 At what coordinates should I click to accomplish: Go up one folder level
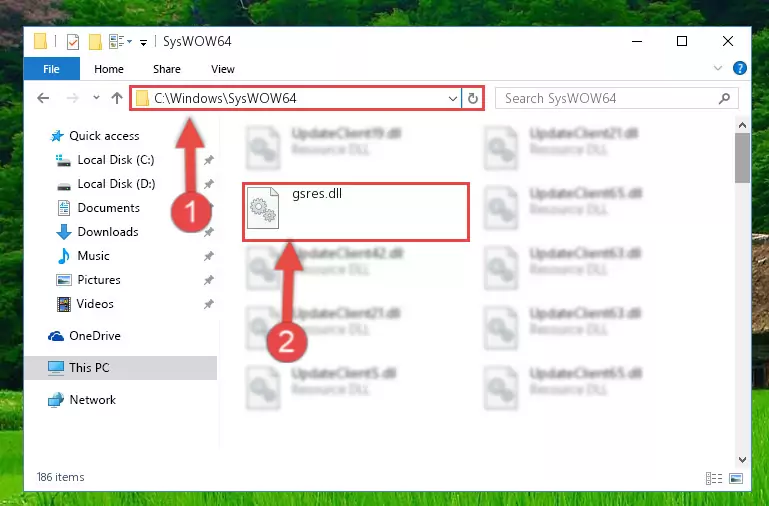[x=117, y=98]
